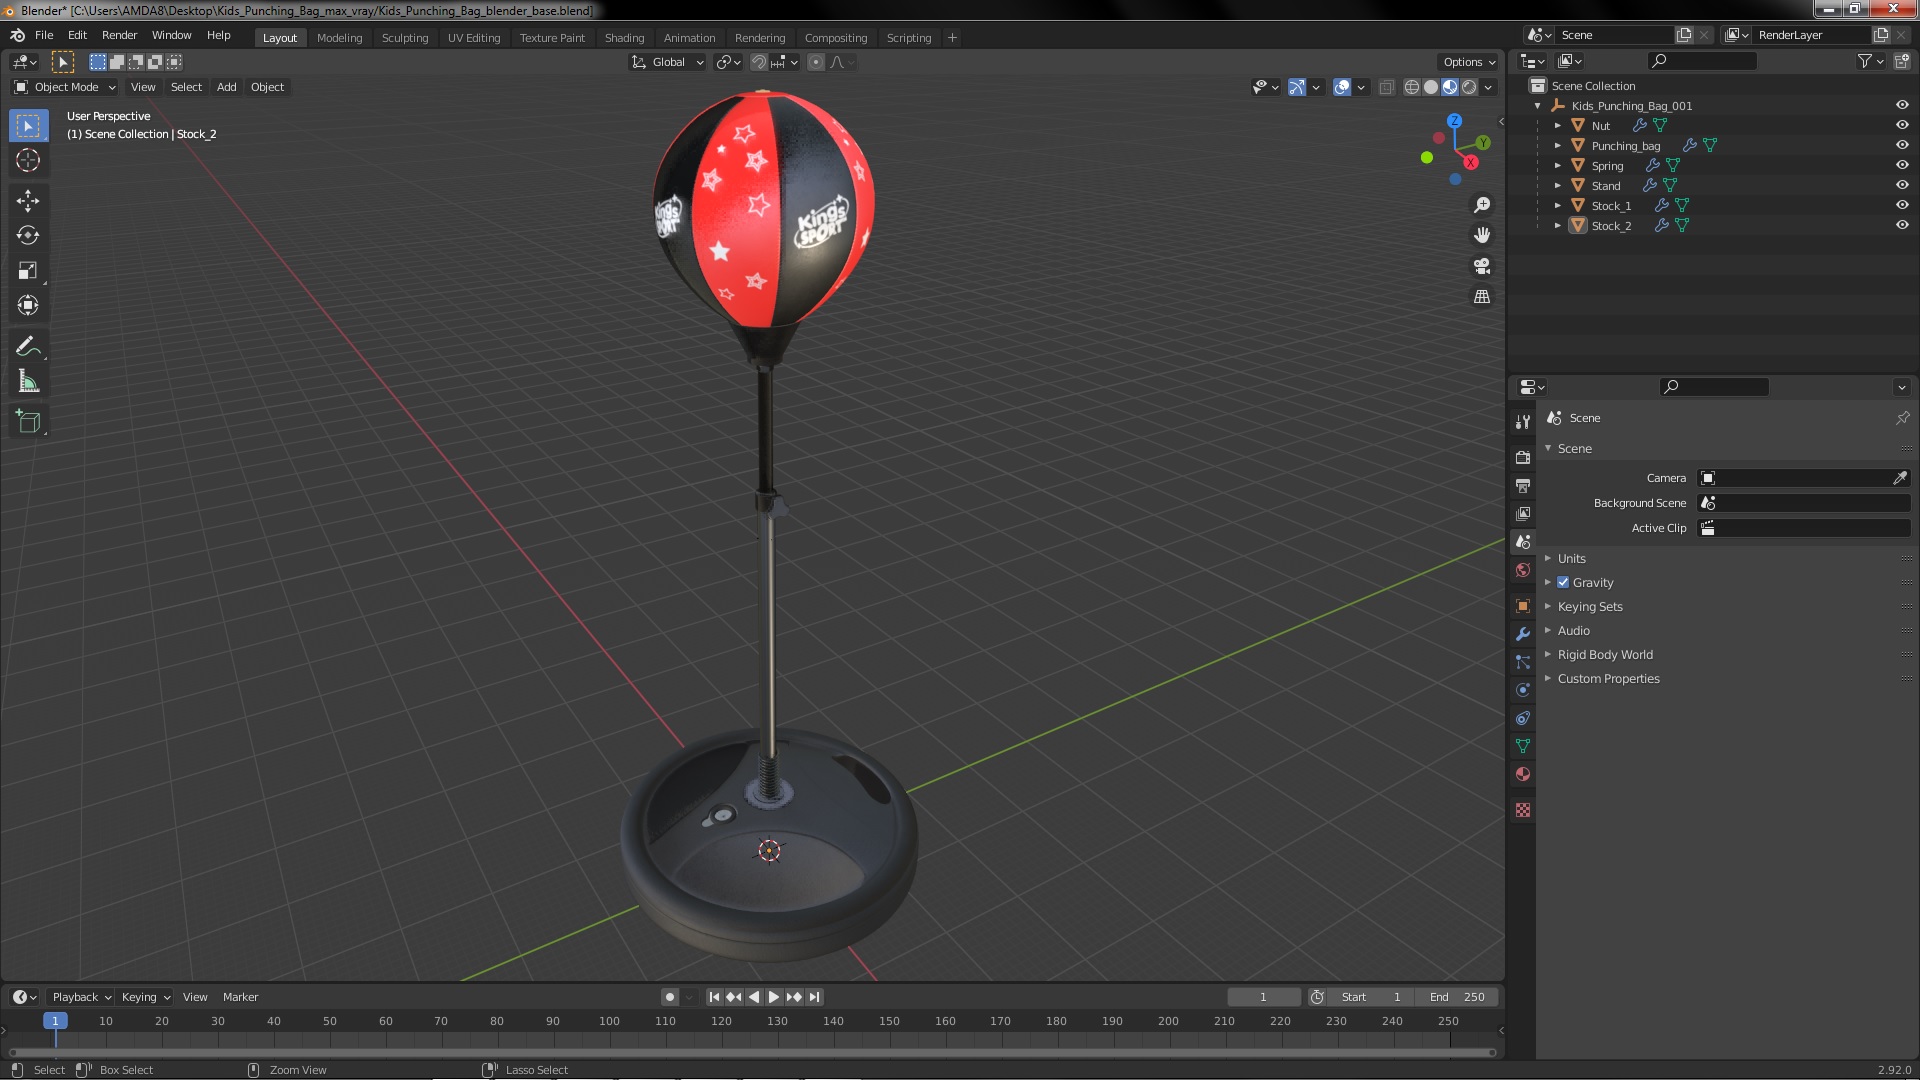Viewport: 1920px width, 1080px height.
Task: Select the Transform tool
Action: pos(28,306)
